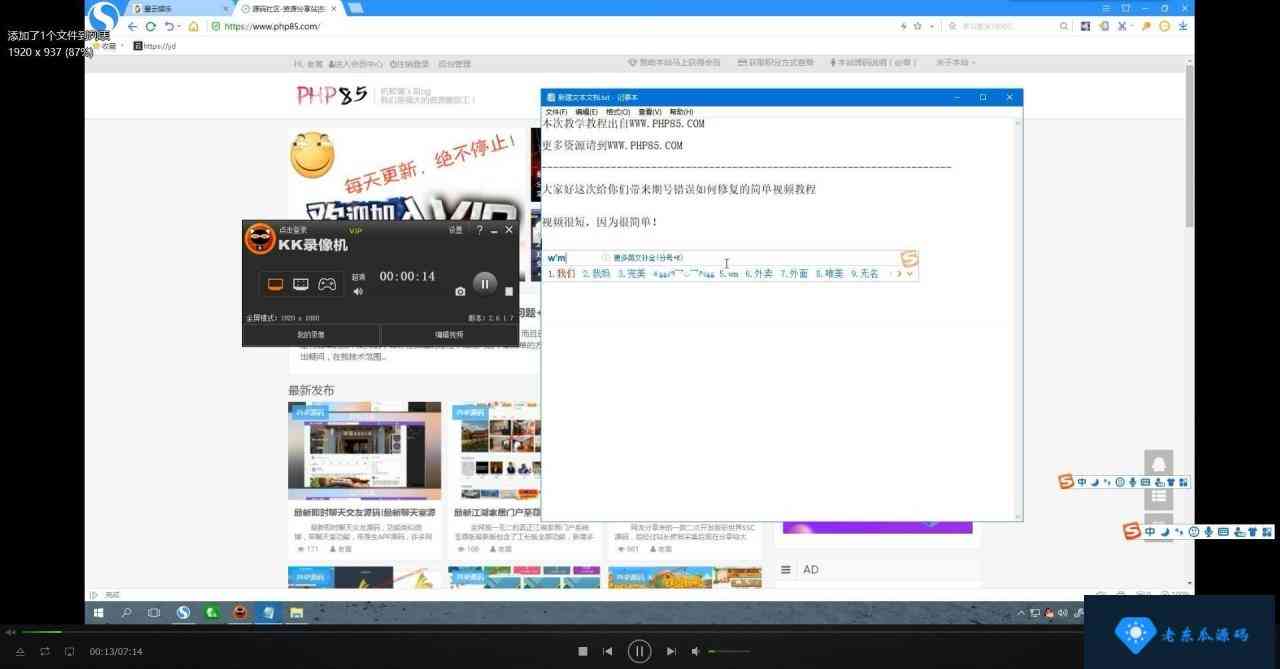Open Notepad 帮助 menu
Image resolution: width=1280 pixels, height=669 pixels.
pyautogui.click(x=681, y=112)
